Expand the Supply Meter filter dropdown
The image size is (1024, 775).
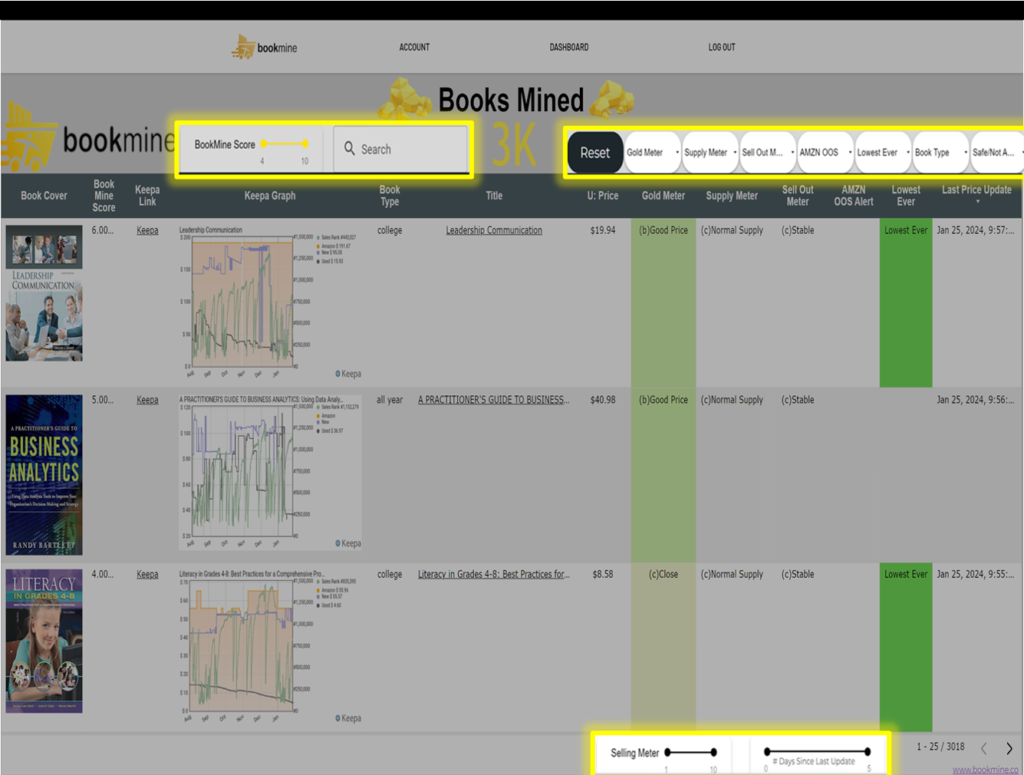pos(709,153)
